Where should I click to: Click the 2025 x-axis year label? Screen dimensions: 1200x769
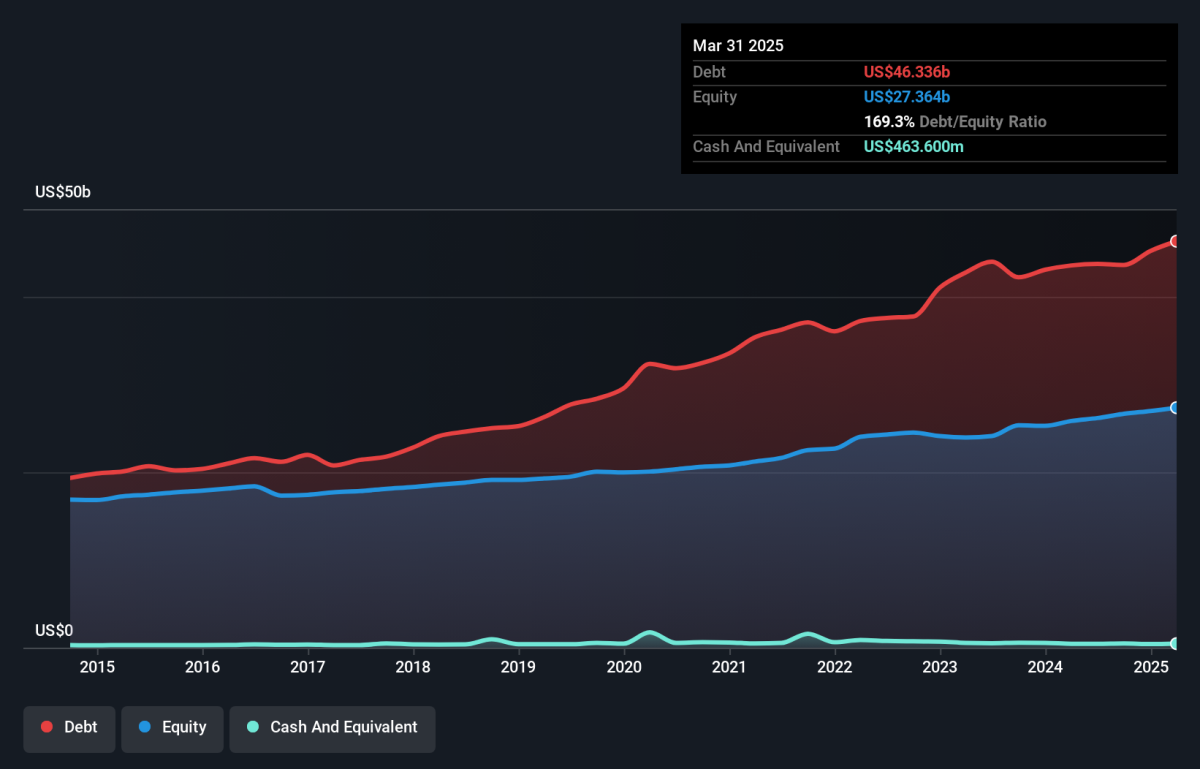(x=1151, y=667)
